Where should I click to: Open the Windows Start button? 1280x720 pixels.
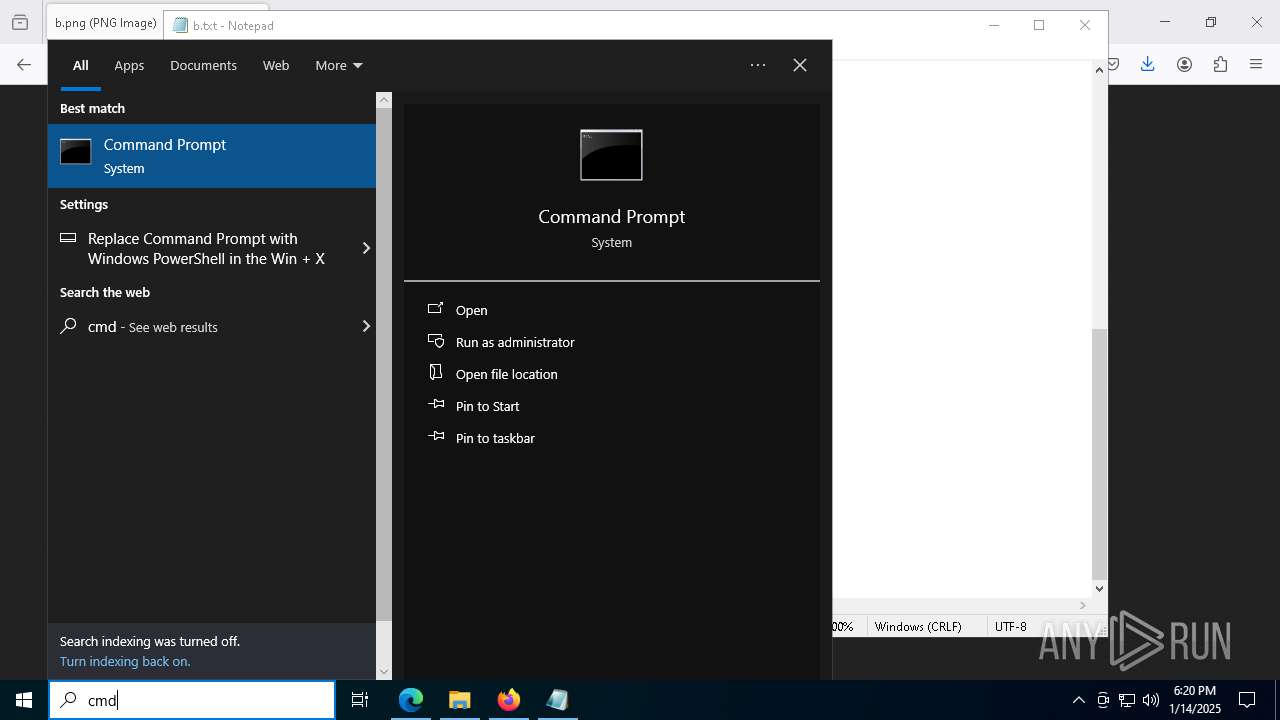point(24,700)
